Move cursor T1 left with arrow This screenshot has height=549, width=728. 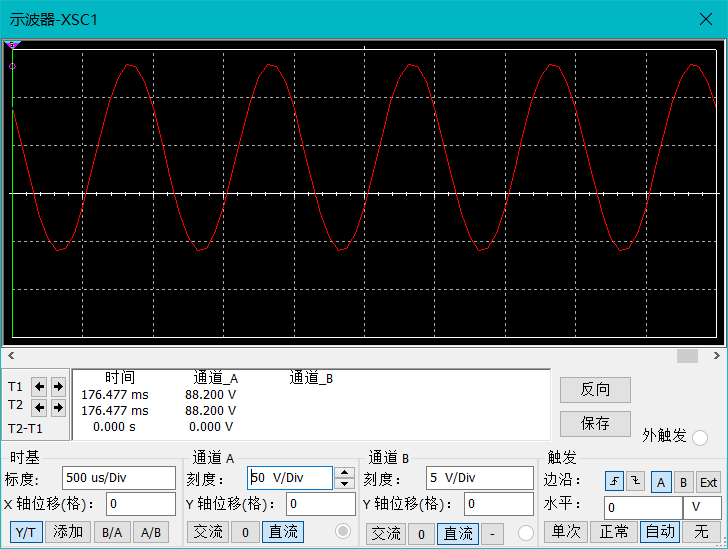[39, 386]
